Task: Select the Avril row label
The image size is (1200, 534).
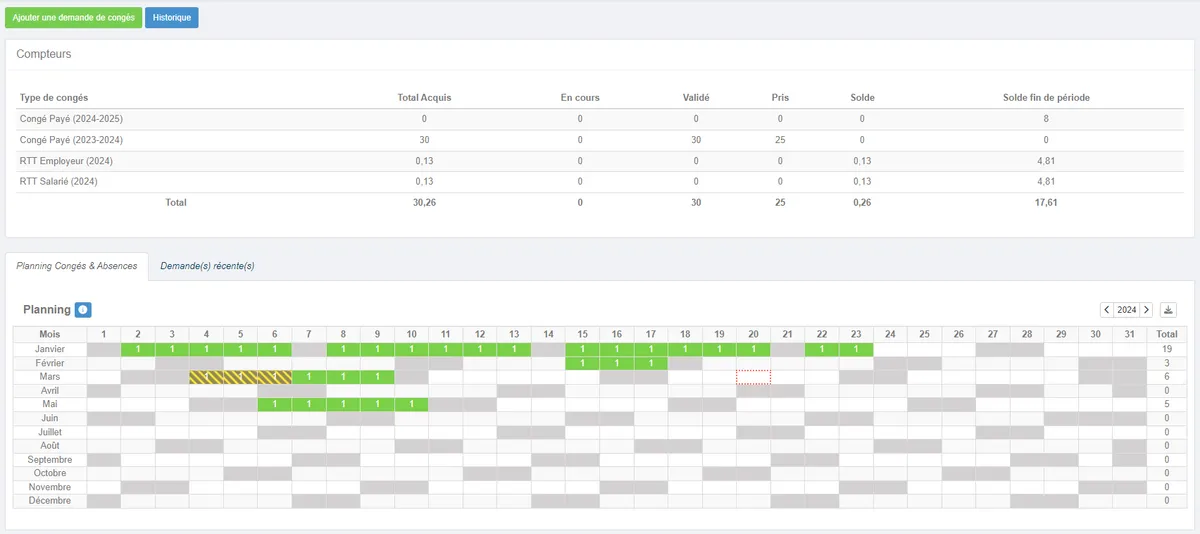Action: (x=50, y=391)
